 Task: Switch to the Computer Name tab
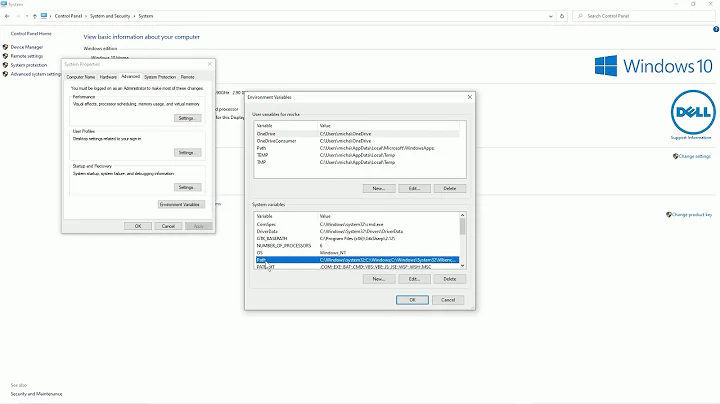click(x=81, y=77)
